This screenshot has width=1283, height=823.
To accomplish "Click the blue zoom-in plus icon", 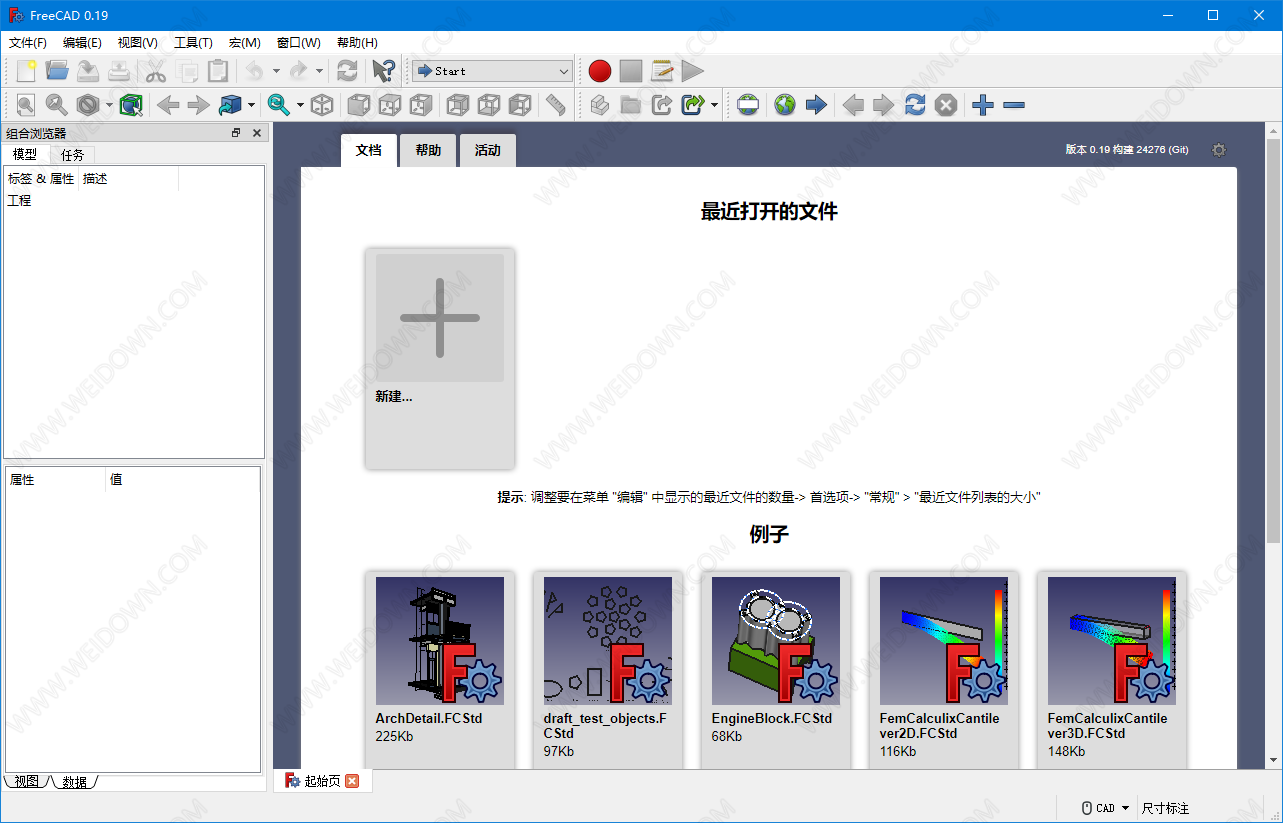I will coord(983,105).
